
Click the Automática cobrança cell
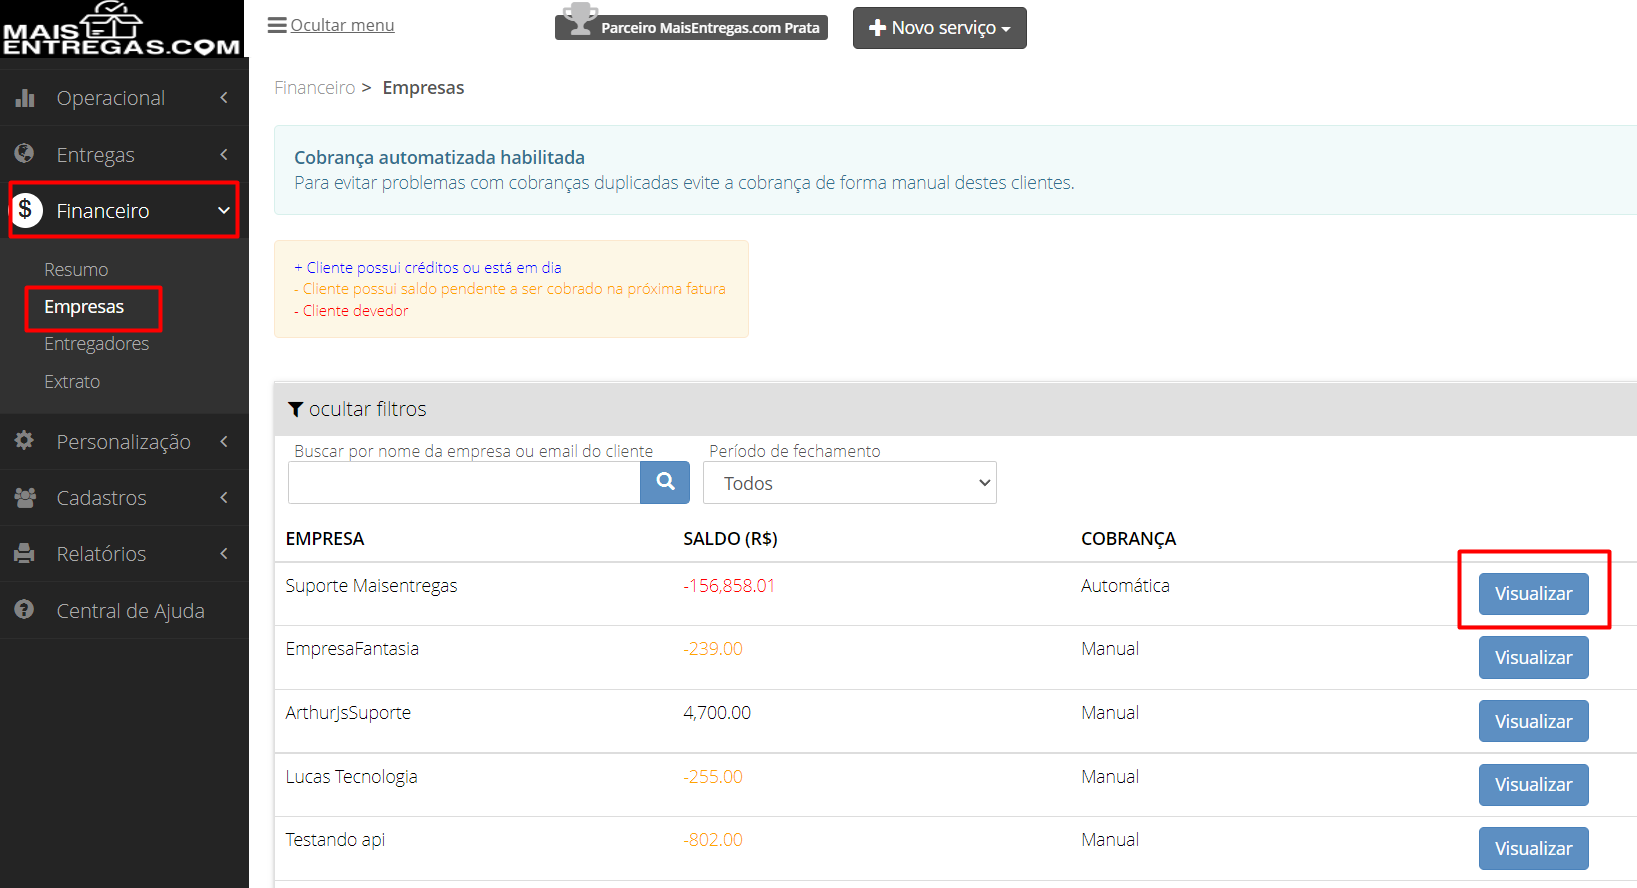[x=1125, y=586]
